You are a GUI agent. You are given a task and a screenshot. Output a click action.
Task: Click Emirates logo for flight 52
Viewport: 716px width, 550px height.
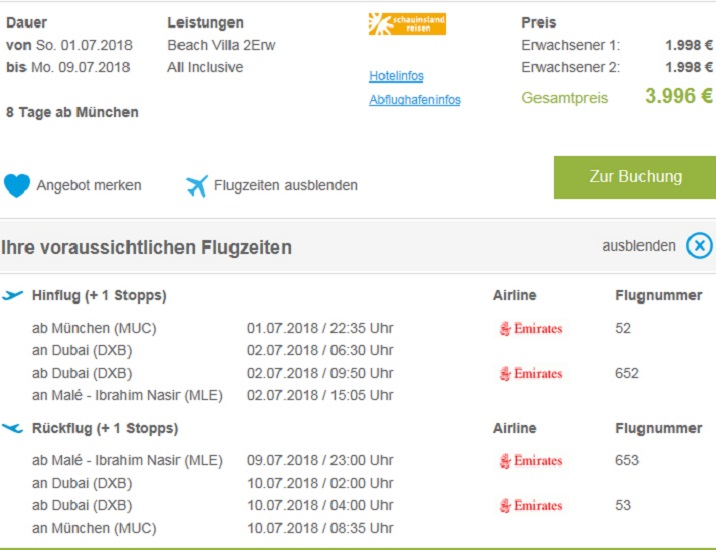(531, 328)
